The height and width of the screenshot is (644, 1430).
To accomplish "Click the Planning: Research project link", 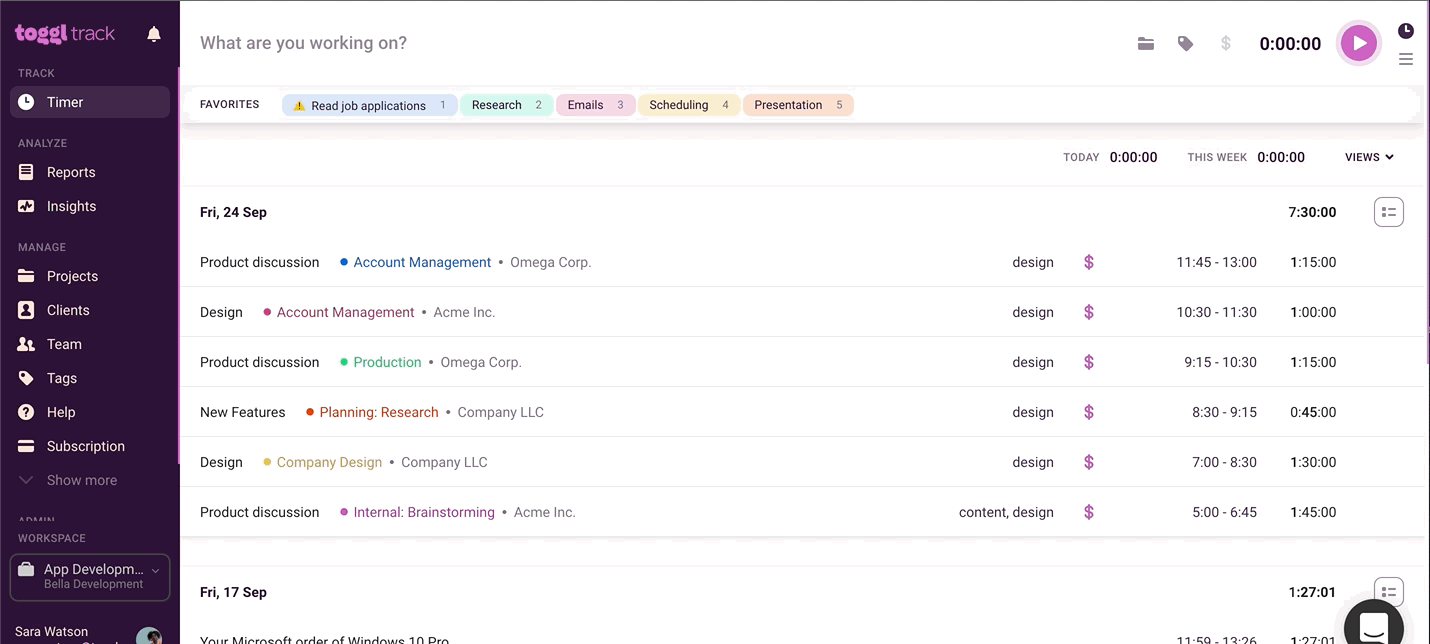I will (378, 412).
